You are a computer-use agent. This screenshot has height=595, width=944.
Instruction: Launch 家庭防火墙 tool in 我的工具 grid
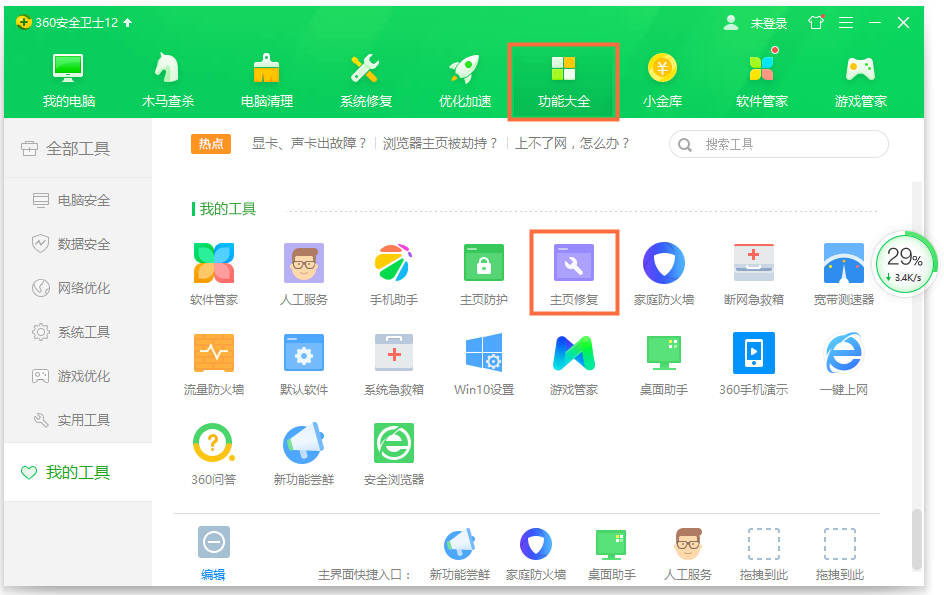pos(663,274)
